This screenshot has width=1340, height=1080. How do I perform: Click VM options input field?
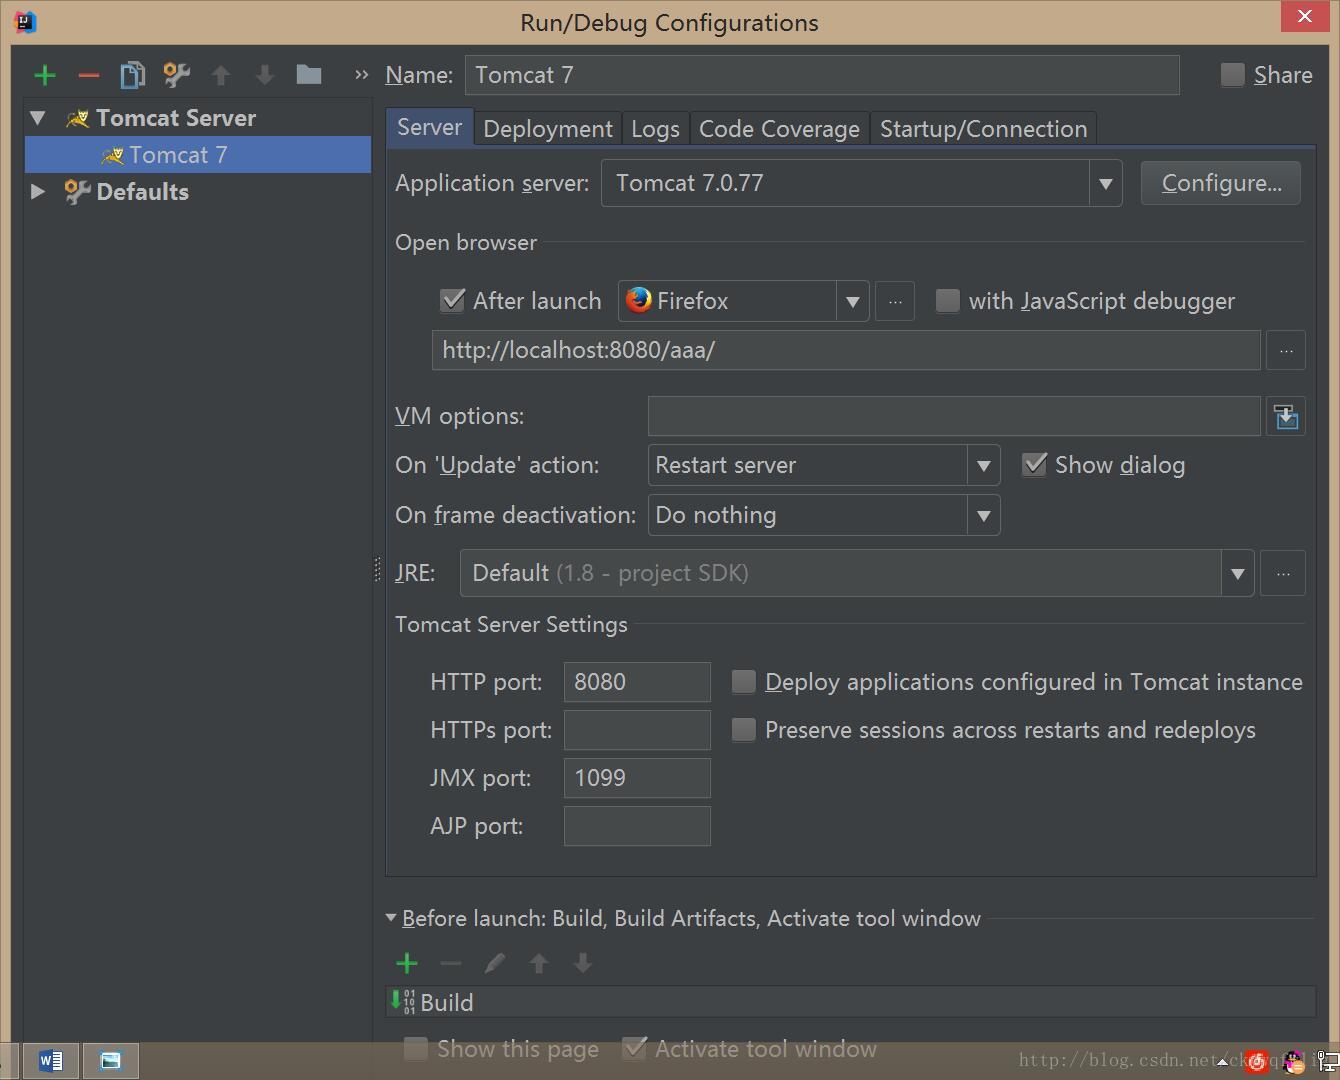954,416
